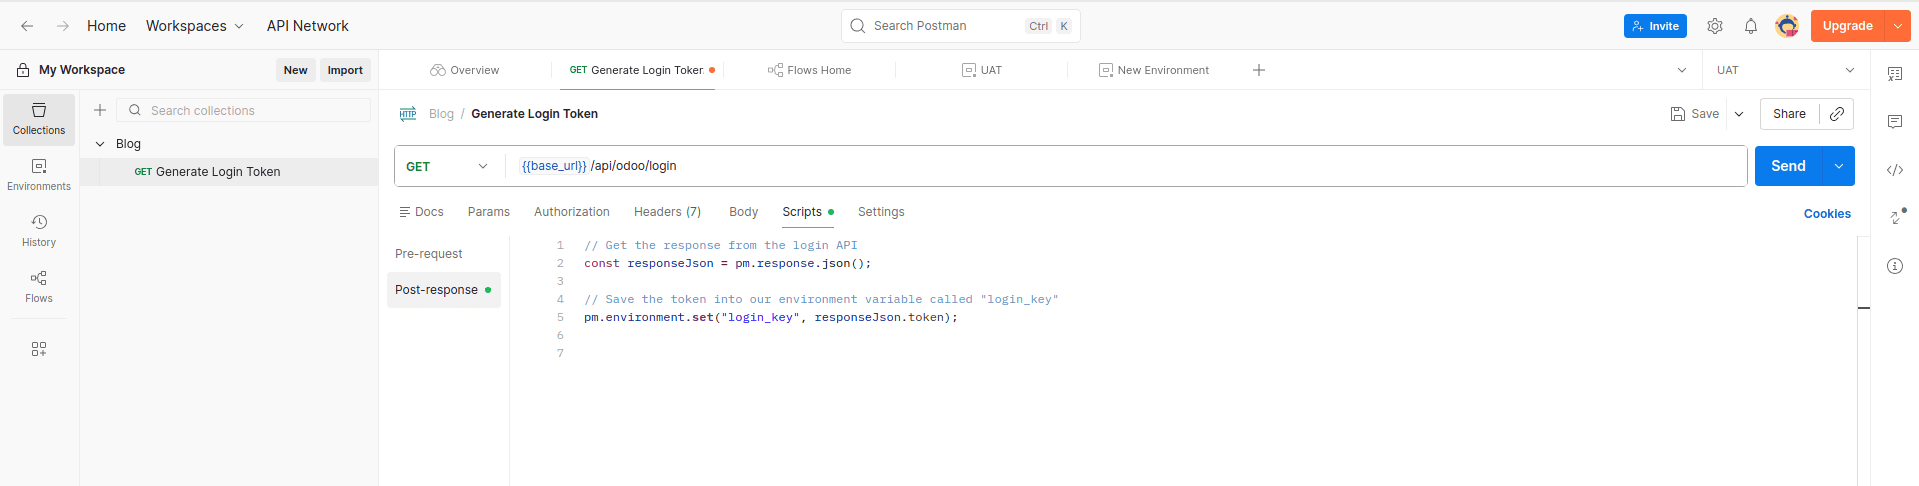Click the request URL field

tap(1126, 166)
